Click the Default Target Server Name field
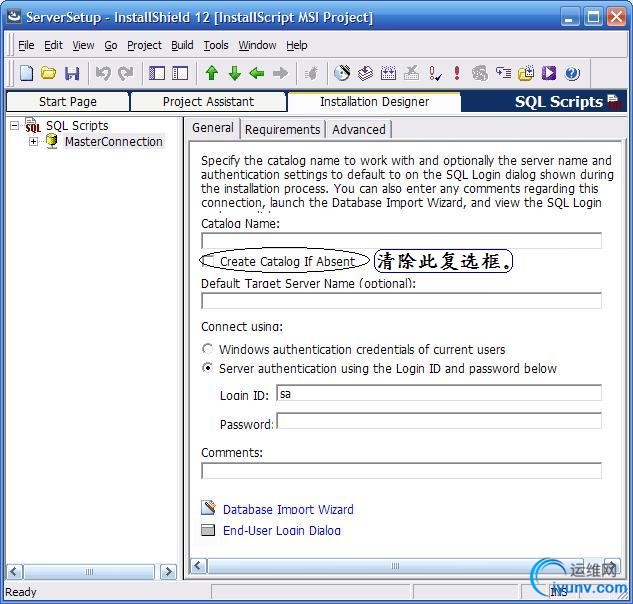Viewport: 633px width, 604px height. [x=401, y=300]
